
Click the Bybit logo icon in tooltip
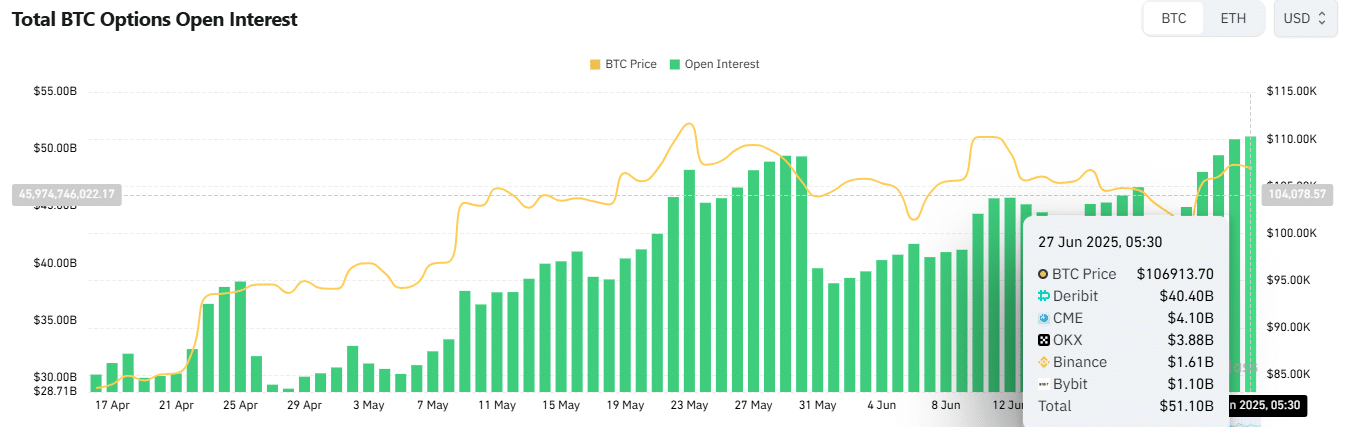click(x=1044, y=384)
